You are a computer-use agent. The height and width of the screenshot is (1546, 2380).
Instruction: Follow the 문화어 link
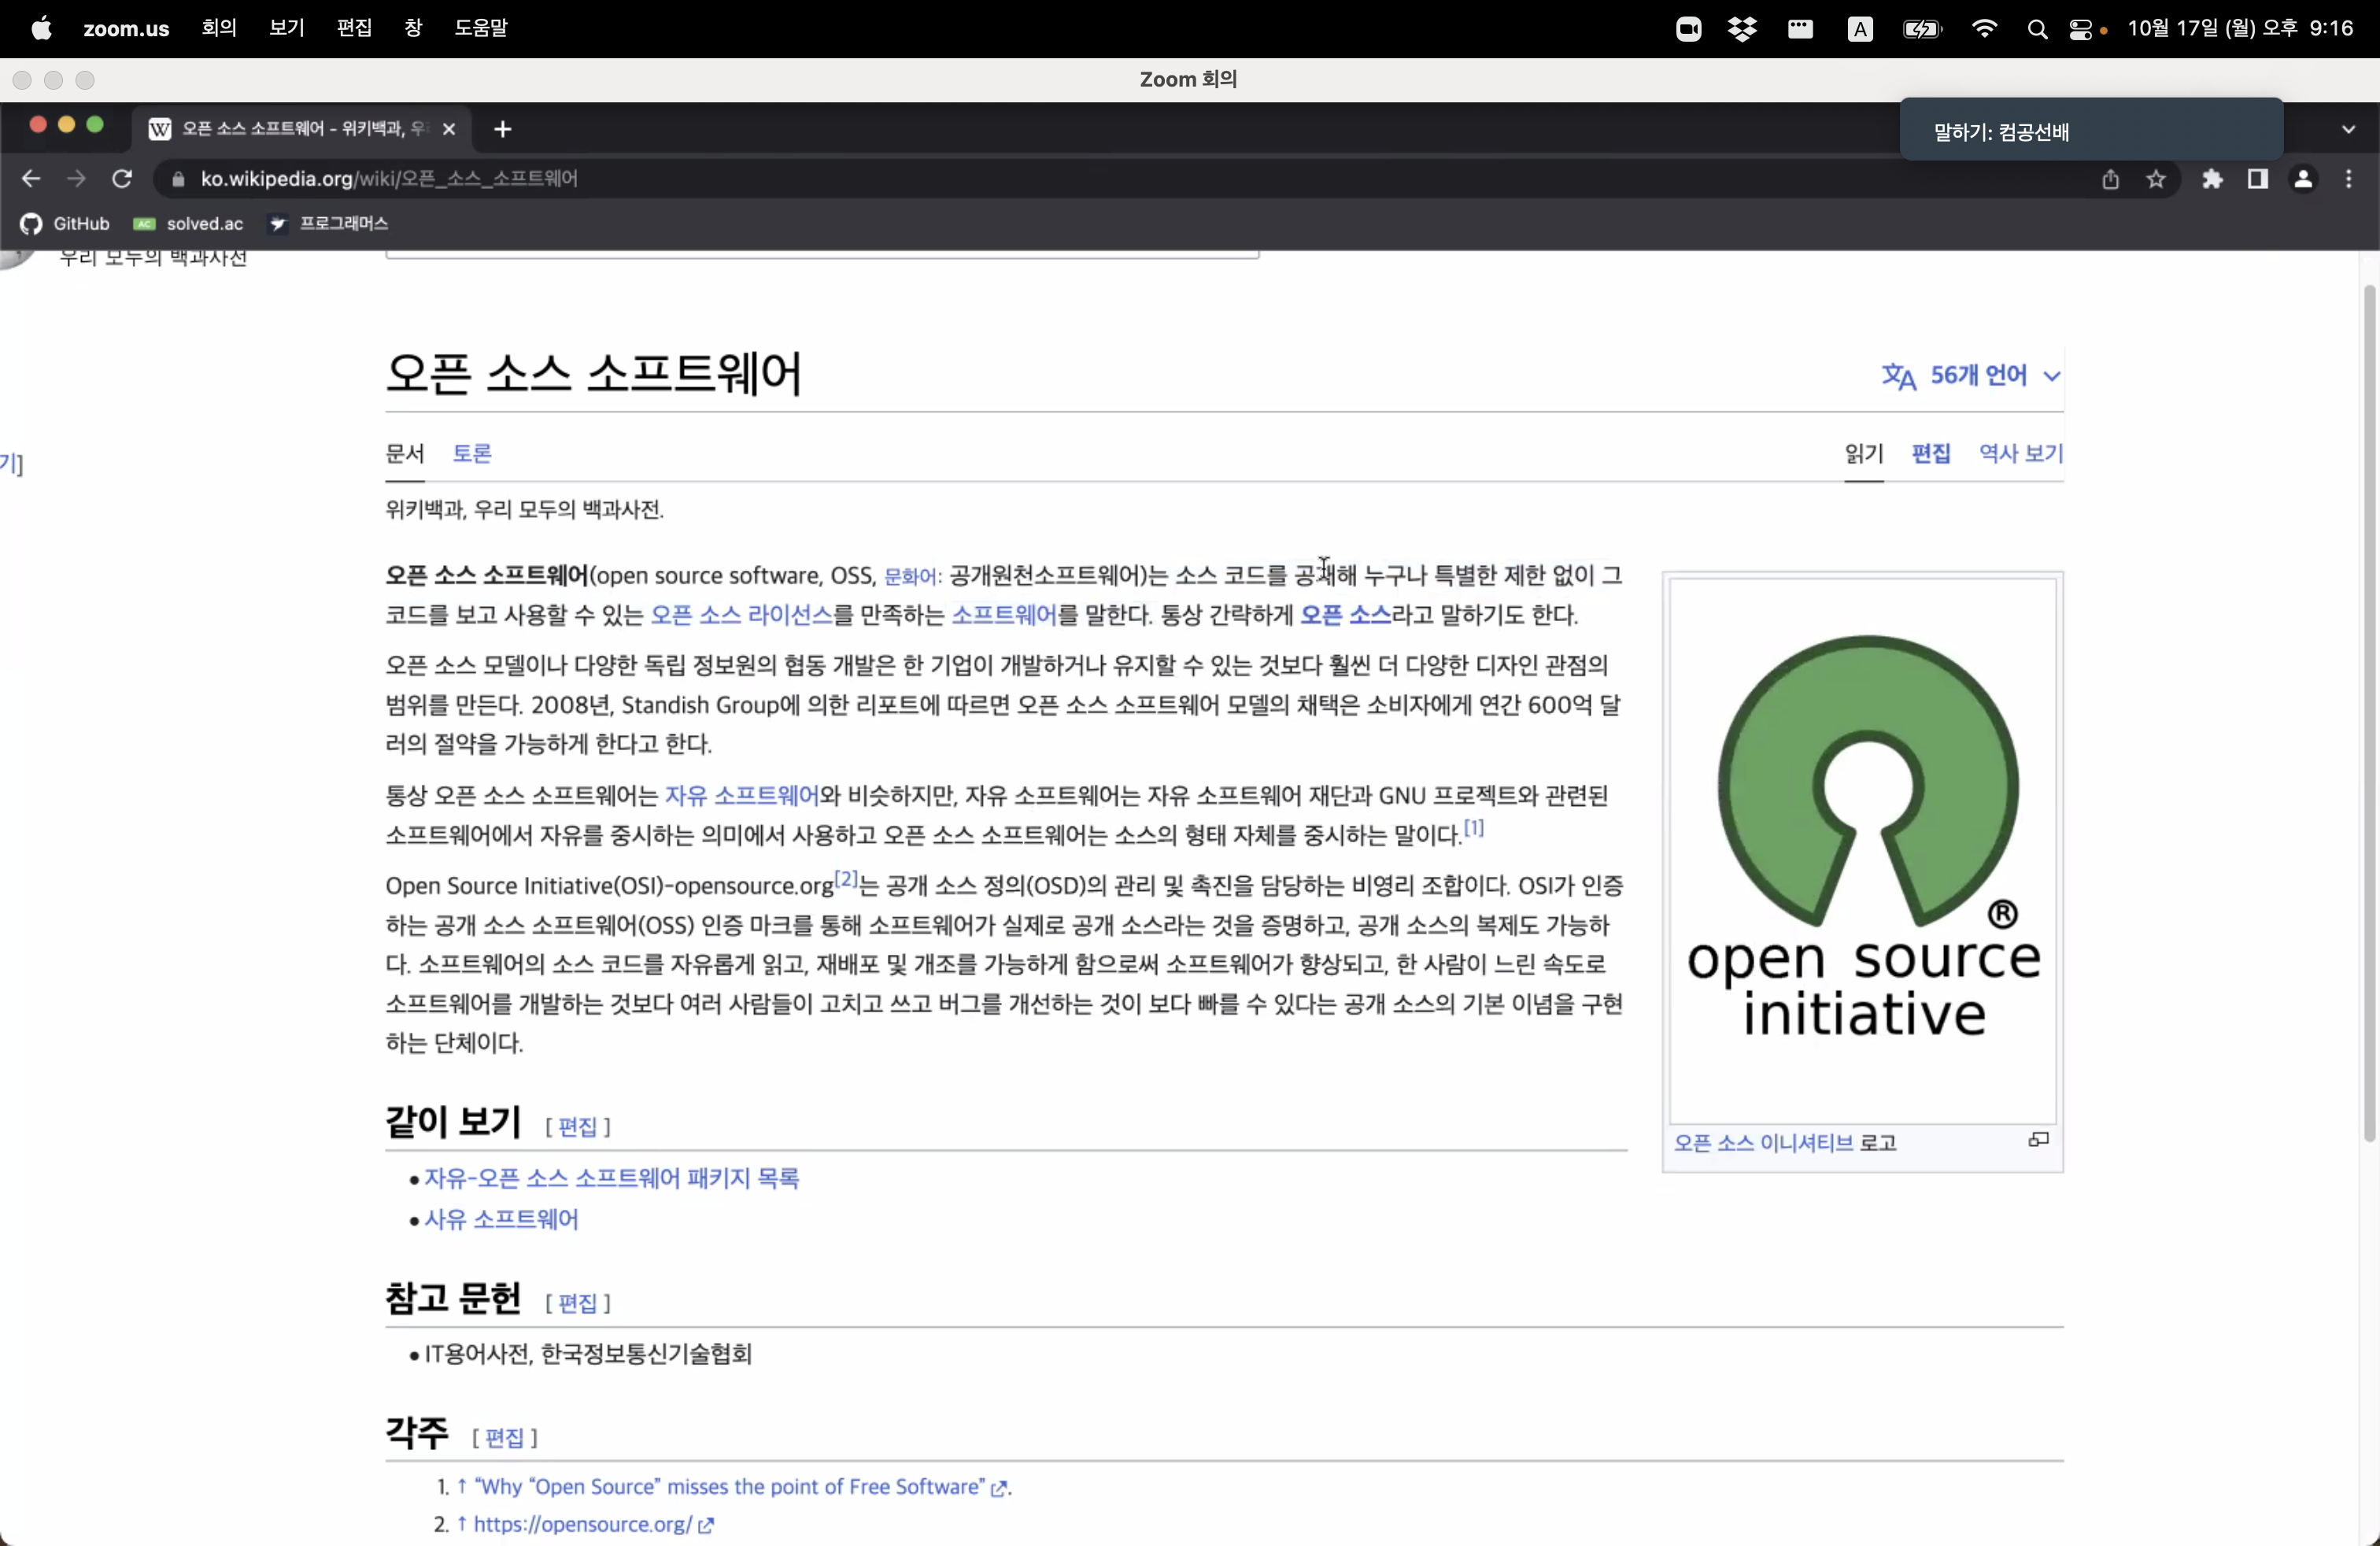coord(909,577)
